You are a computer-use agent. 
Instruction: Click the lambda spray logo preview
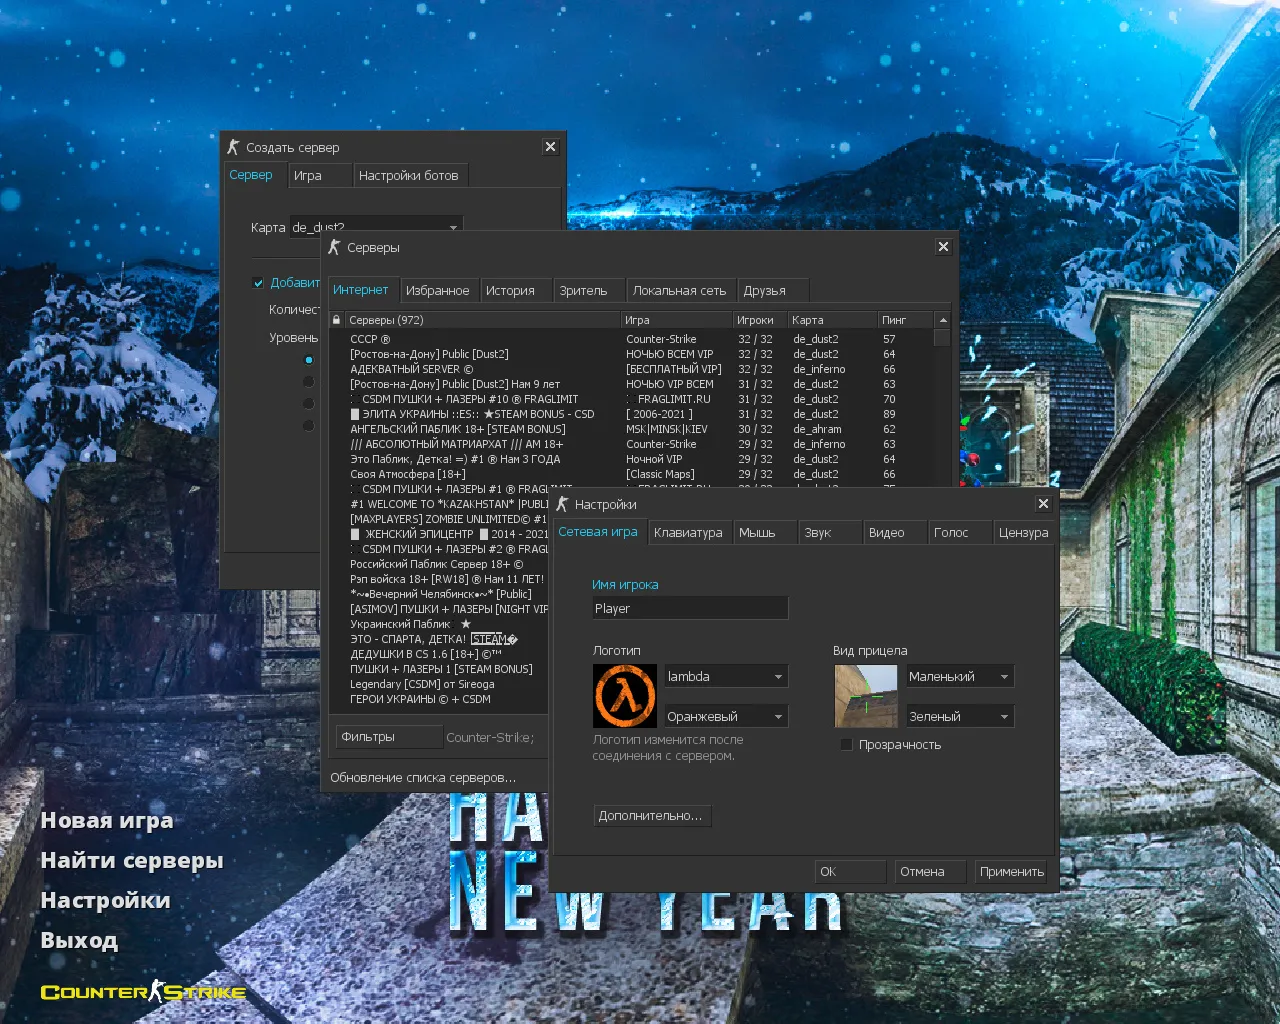tap(625, 696)
